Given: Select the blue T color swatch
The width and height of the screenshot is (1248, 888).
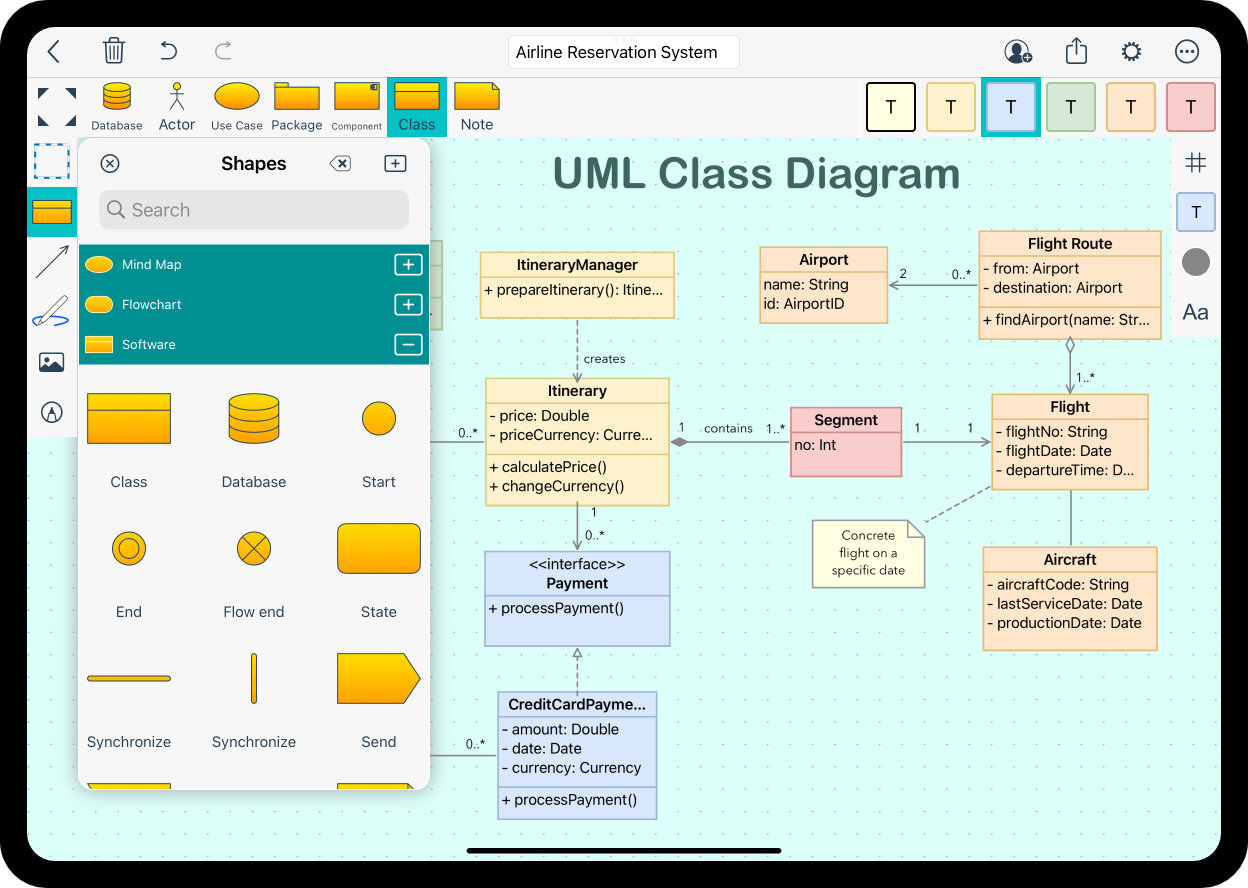Looking at the screenshot, I should coord(1011,106).
